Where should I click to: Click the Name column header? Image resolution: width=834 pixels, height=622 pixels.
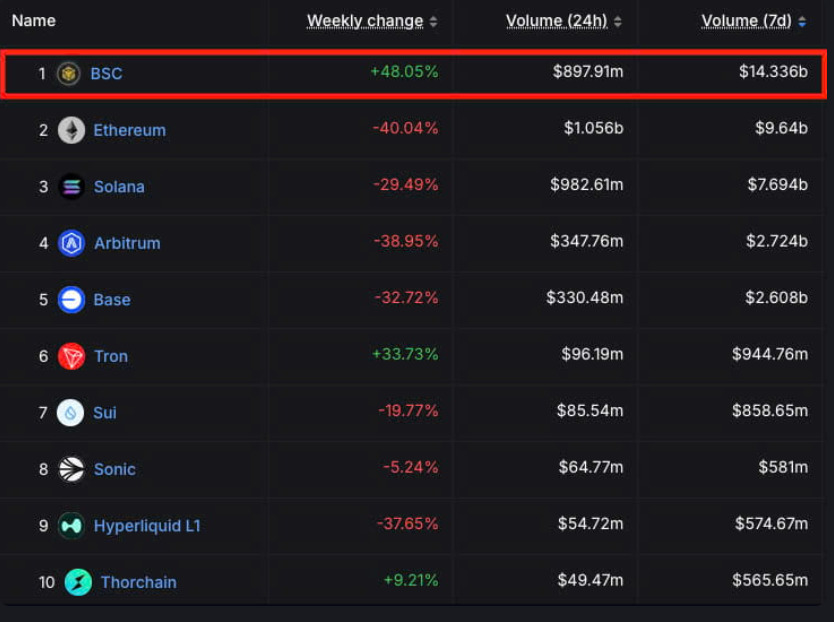(x=33, y=20)
